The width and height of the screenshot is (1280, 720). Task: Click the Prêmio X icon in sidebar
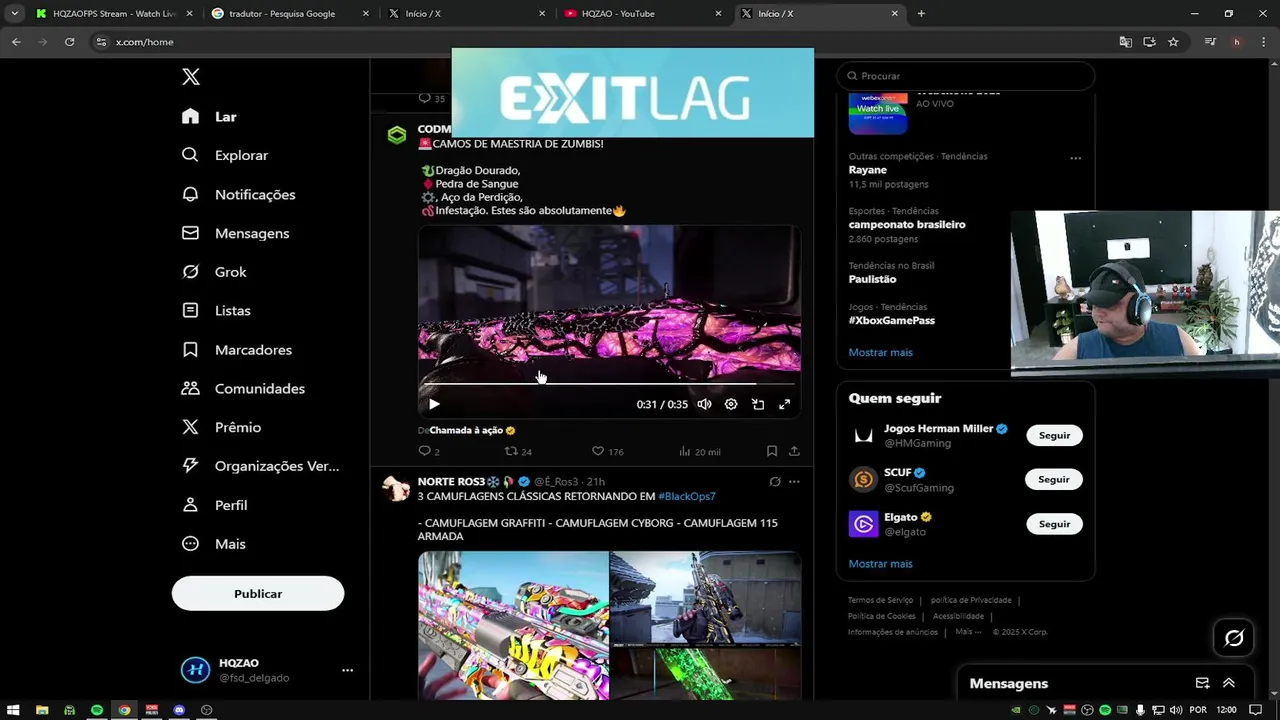(190, 427)
